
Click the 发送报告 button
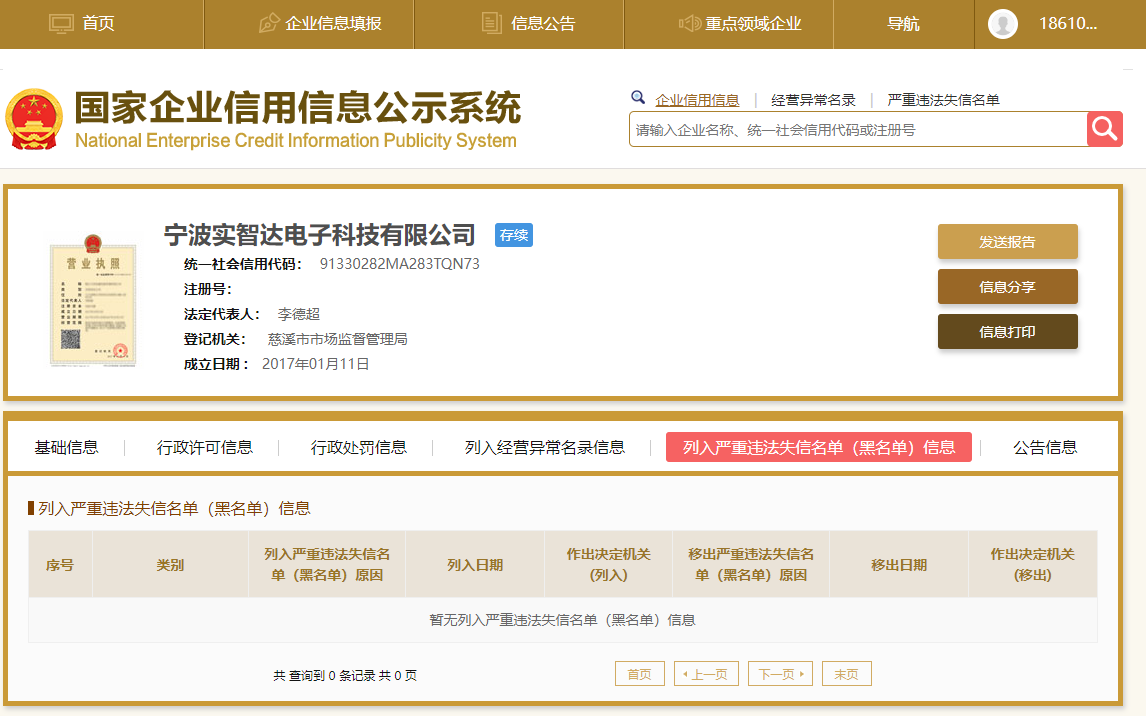point(1007,242)
